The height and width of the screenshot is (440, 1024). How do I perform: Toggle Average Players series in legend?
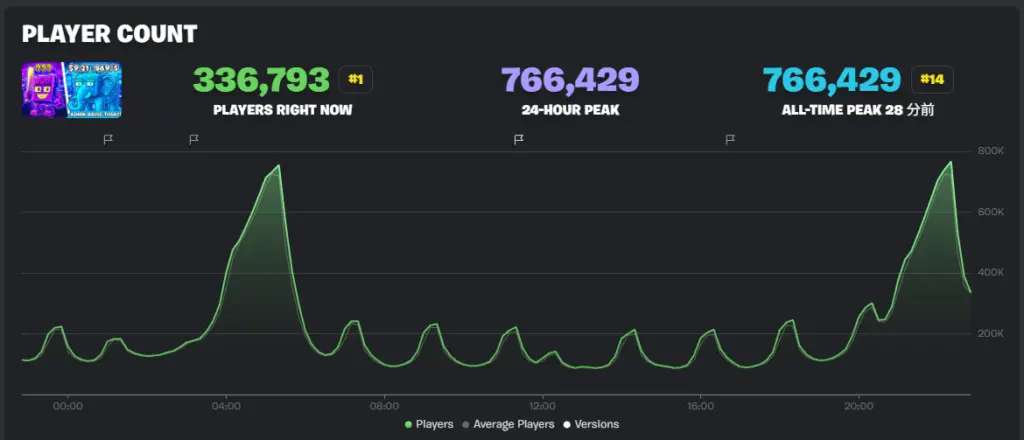tap(510, 424)
